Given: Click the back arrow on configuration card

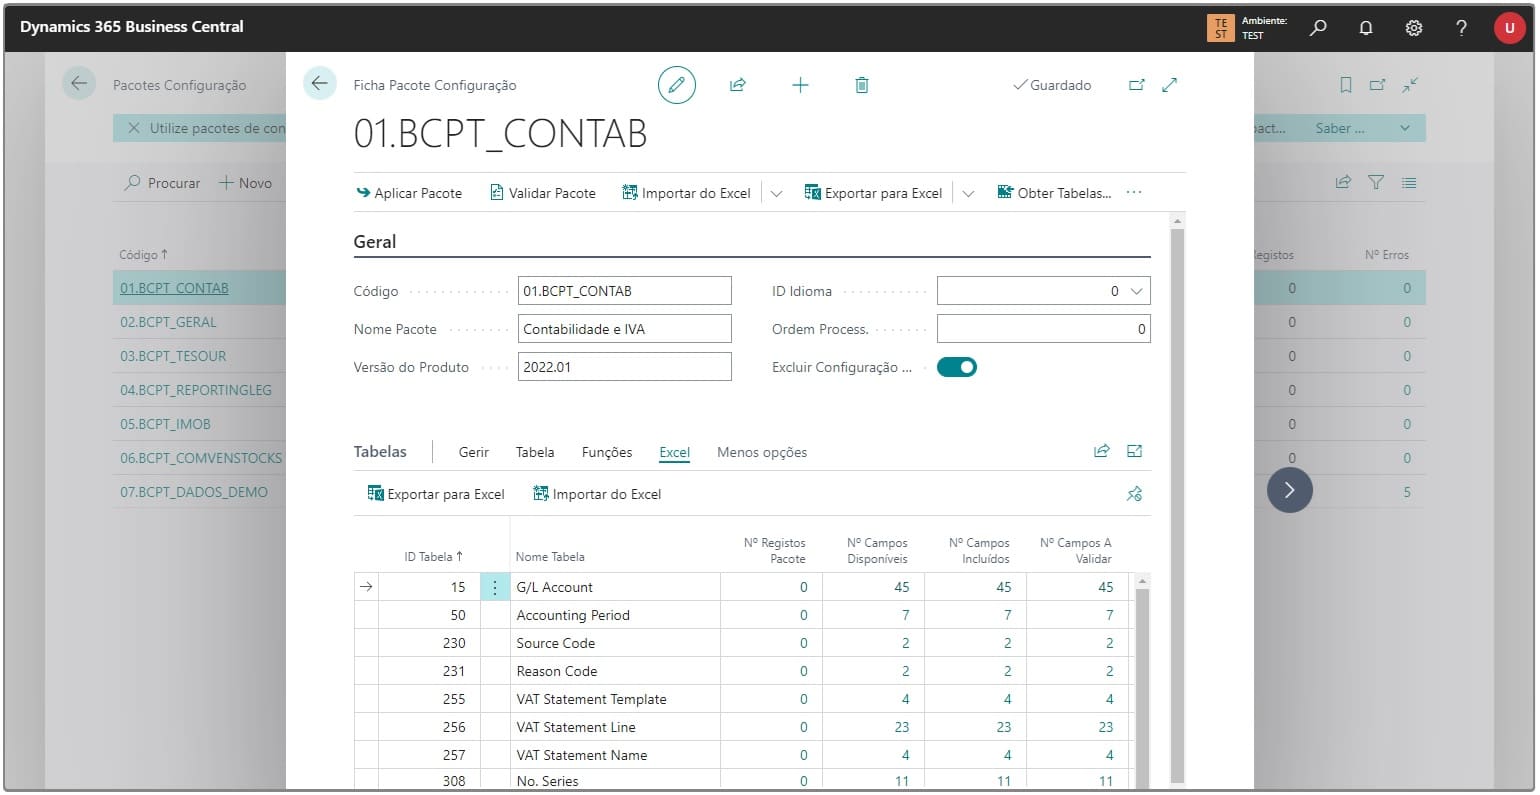Looking at the screenshot, I should (319, 84).
